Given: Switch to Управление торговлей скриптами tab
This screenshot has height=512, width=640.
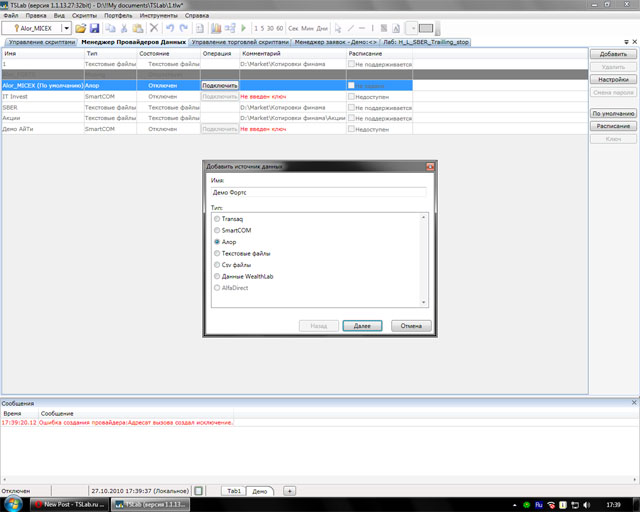Looking at the screenshot, I should click(x=240, y=42).
